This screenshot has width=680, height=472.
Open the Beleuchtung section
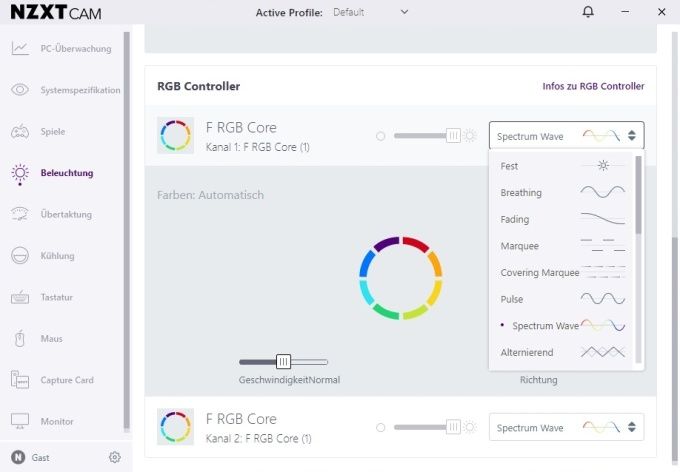[67, 173]
